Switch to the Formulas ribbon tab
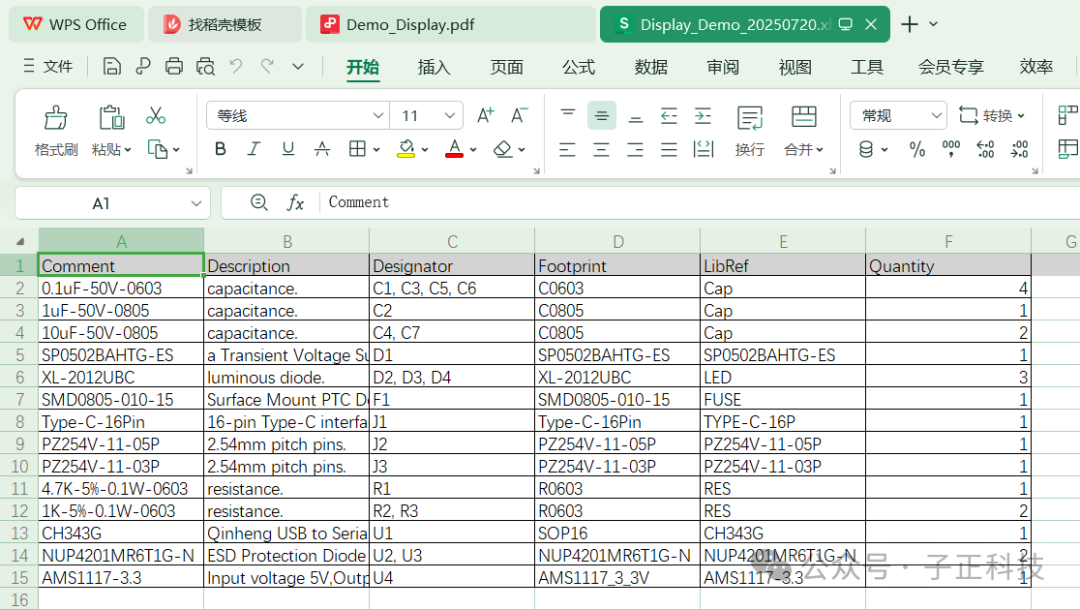The width and height of the screenshot is (1080, 610). pyautogui.click(x=579, y=67)
